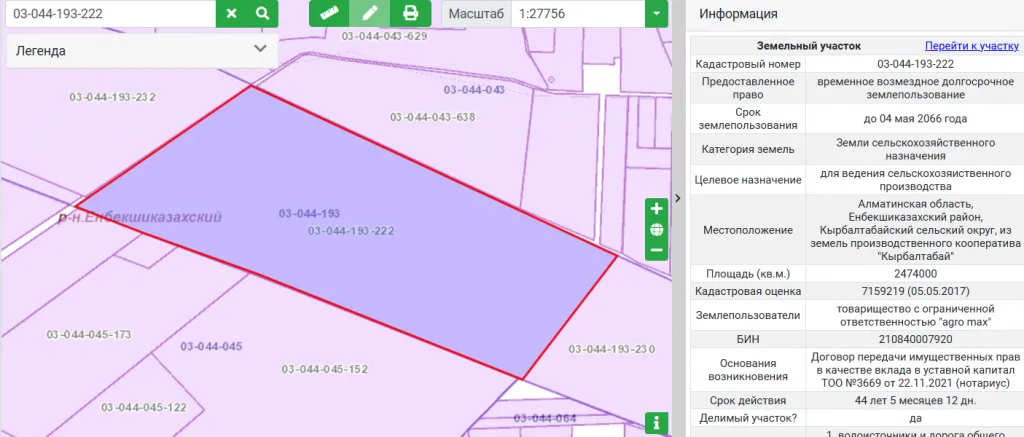This screenshot has height=437, width=1024.
Task: Select the highlighted parcel 03-044-193-222 on map
Action: click(350, 231)
